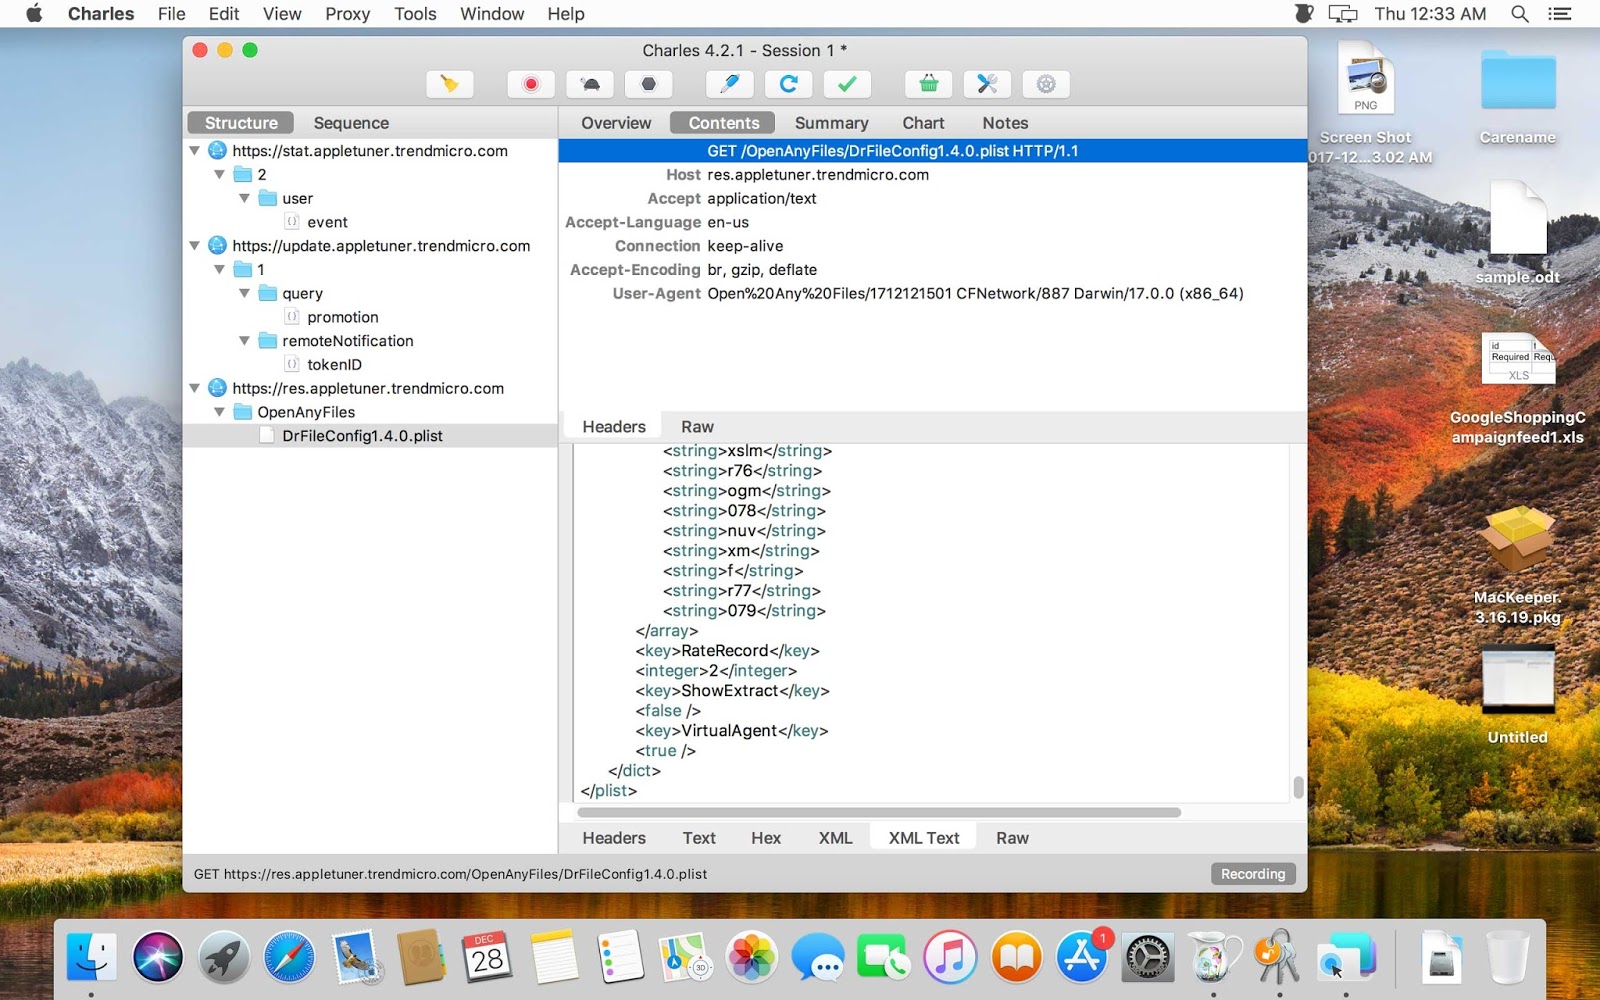Collapse update.appletuner.trendmicro.com host node

coord(194,246)
